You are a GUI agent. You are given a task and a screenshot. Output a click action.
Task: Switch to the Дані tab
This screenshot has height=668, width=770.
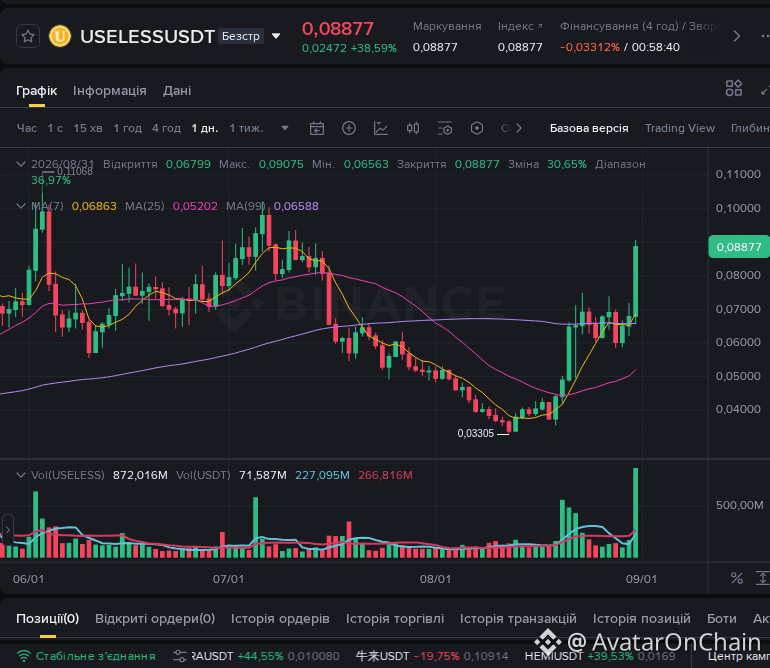(x=177, y=91)
